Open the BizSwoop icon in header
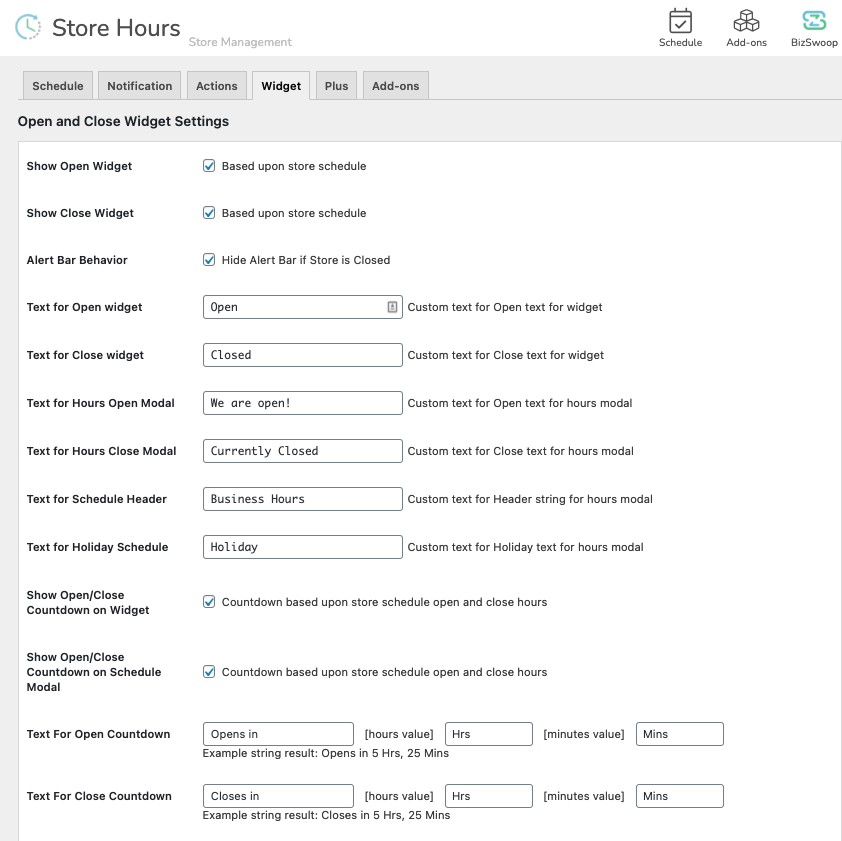The image size is (842, 841). pyautogui.click(x=814, y=21)
